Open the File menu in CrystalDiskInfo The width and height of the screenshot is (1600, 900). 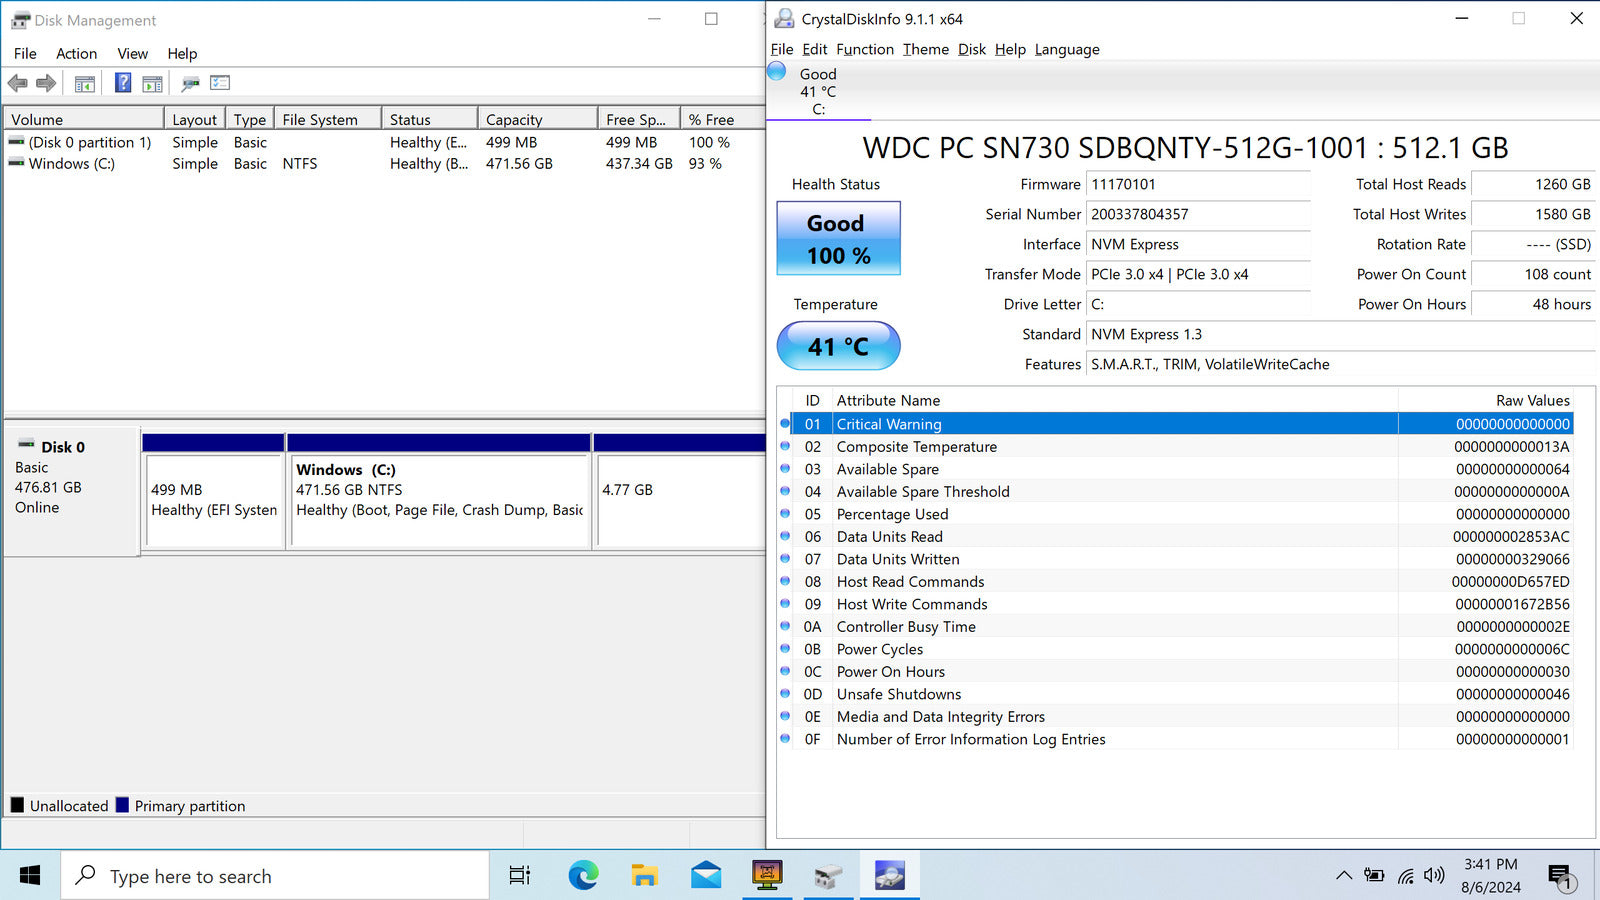[782, 49]
